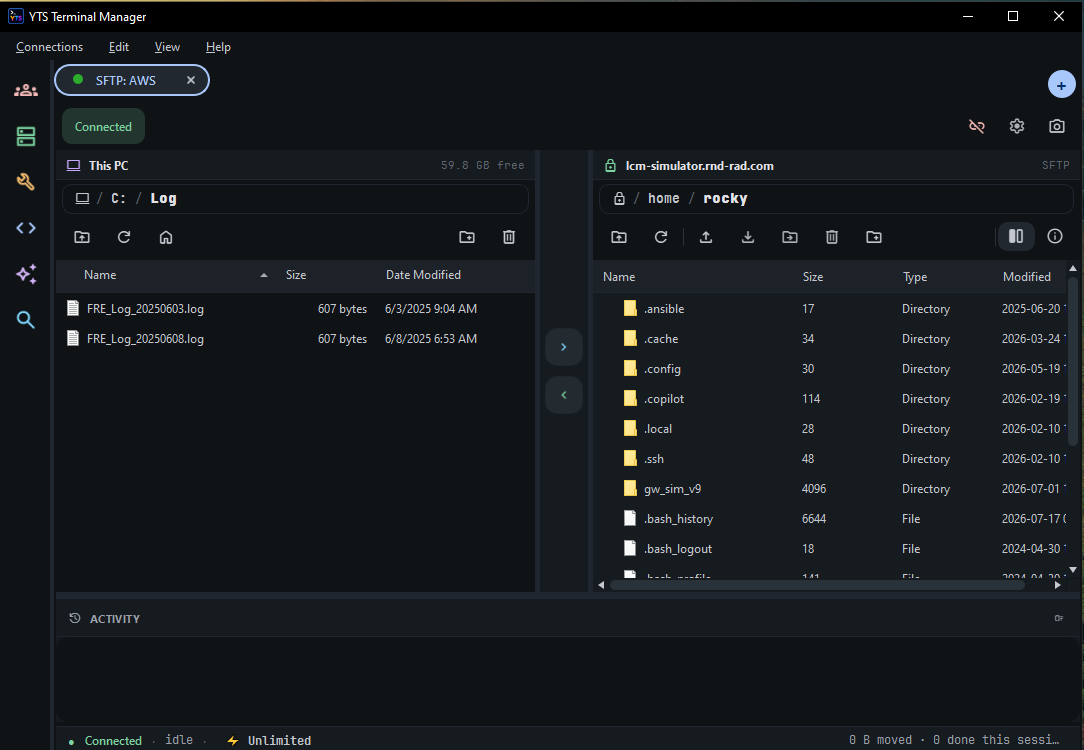Create new folder in local pane
This screenshot has height=750, width=1084.
pos(467,237)
